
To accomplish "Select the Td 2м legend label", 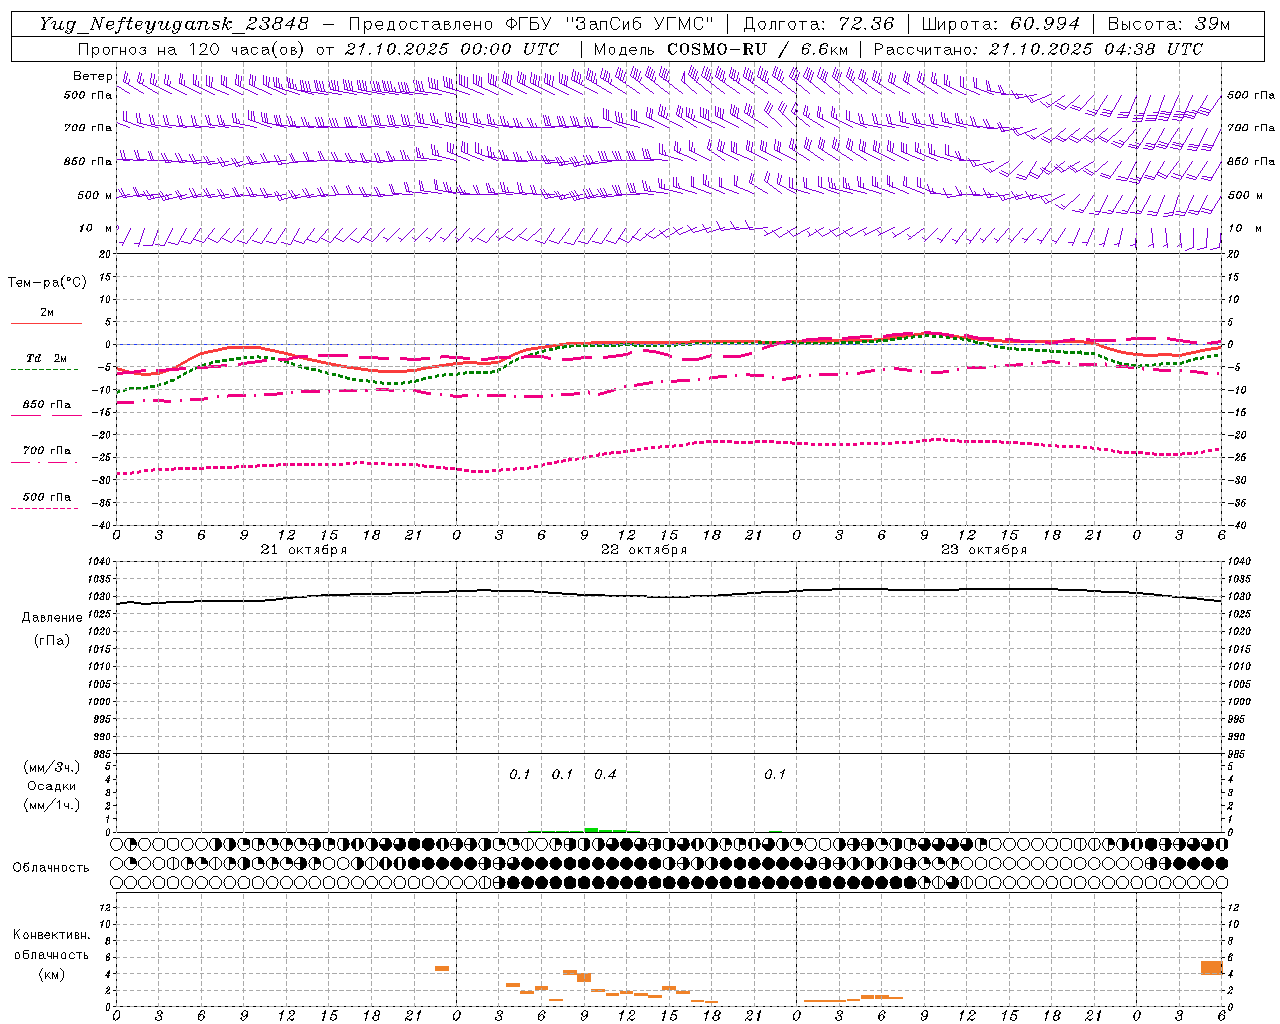I will point(46,358).
